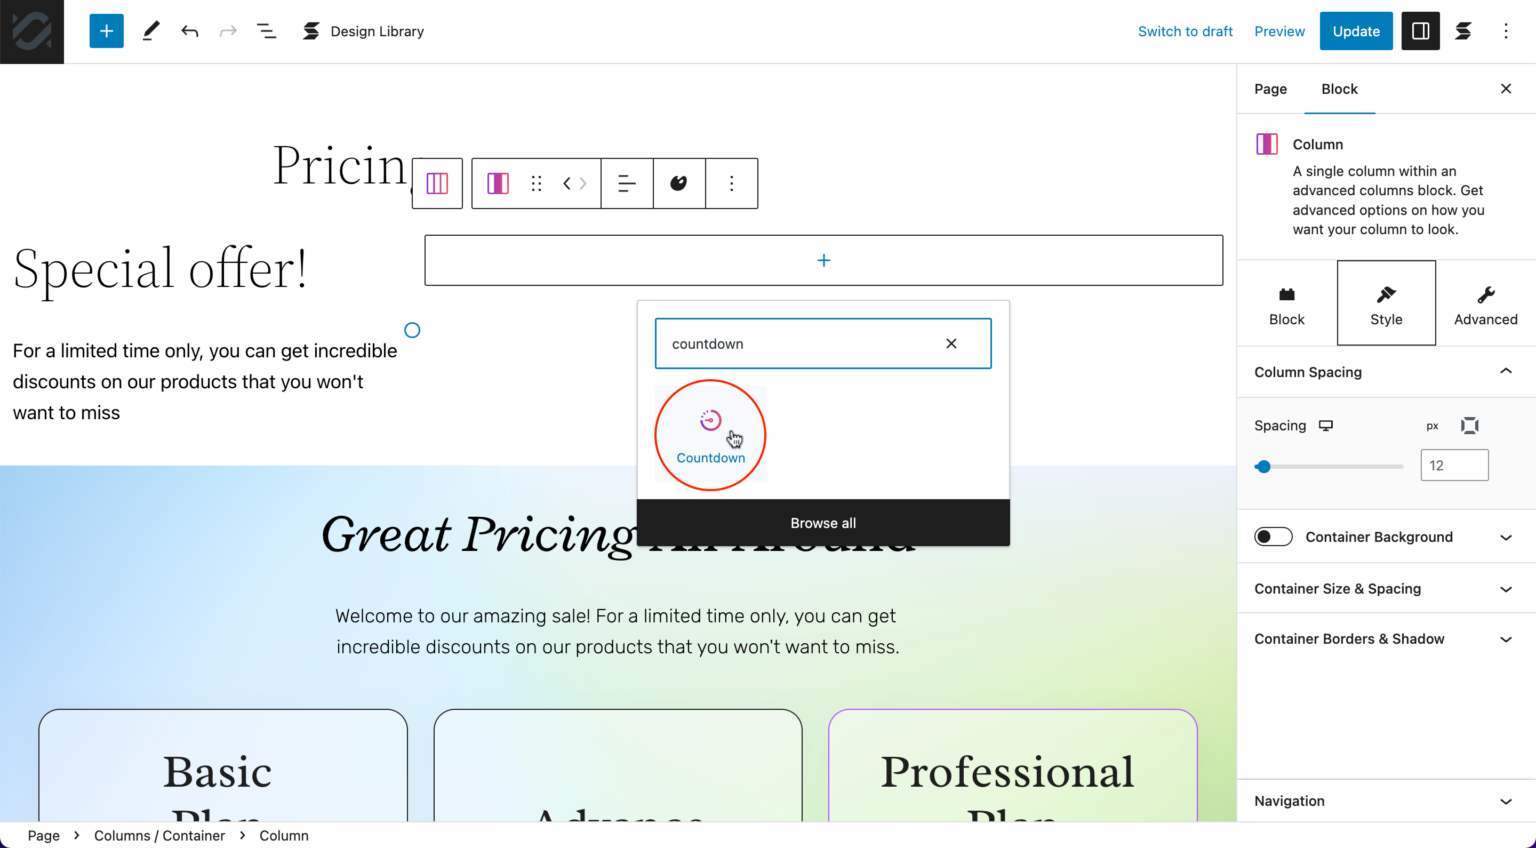The width and height of the screenshot is (1536, 848).
Task: Open the alignment icon in the block toolbar
Action: point(626,183)
